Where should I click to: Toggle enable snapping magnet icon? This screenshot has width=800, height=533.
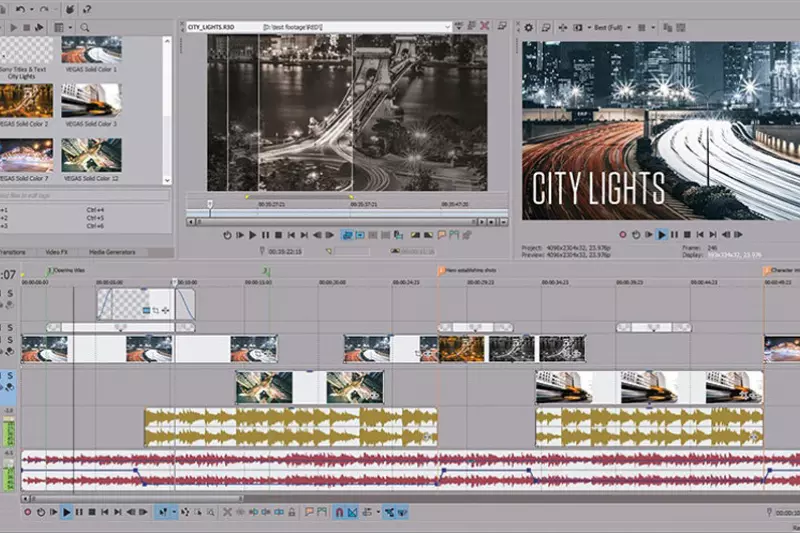pyautogui.click(x=339, y=512)
